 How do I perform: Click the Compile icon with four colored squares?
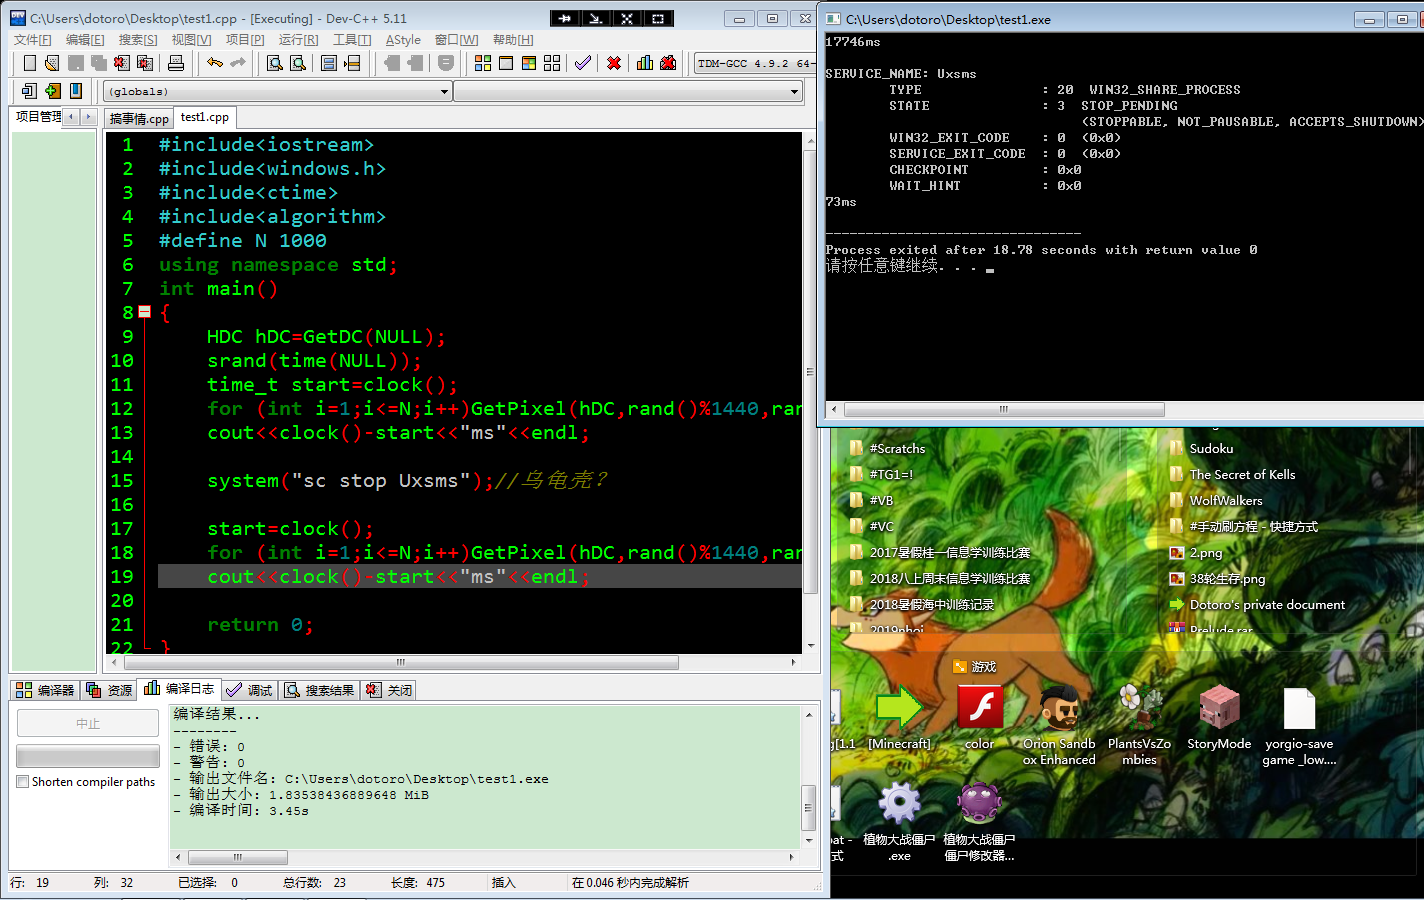[483, 63]
